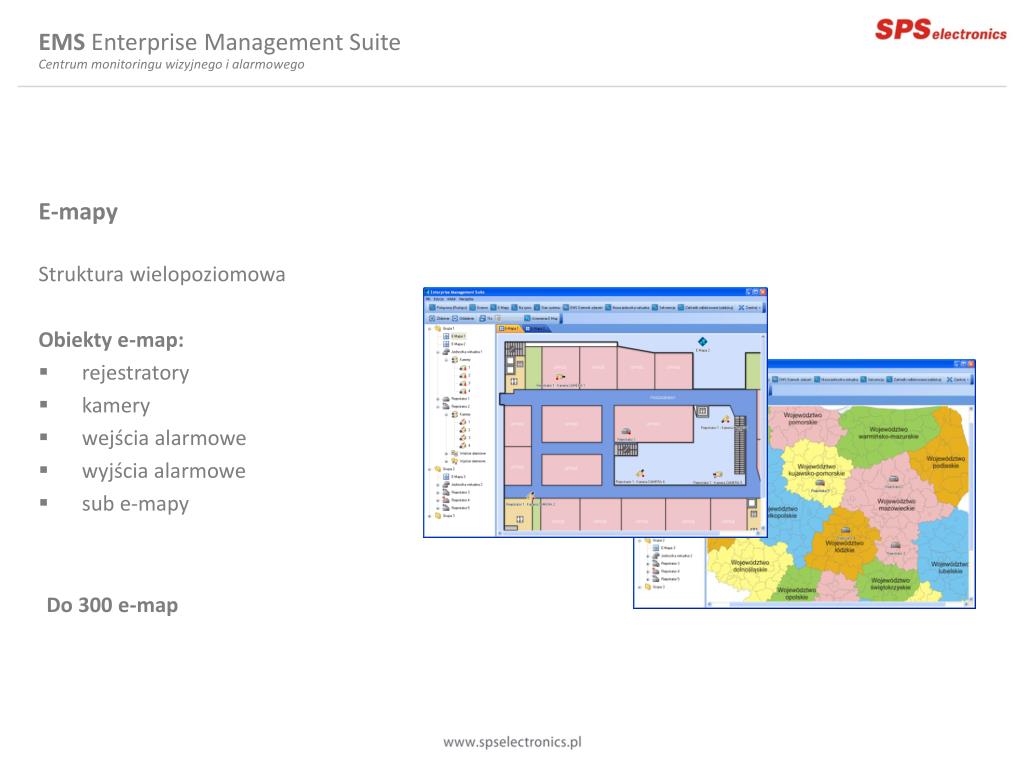Select the Grupa 1 folder in the tree
1024x768 pixels.
coord(444,328)
